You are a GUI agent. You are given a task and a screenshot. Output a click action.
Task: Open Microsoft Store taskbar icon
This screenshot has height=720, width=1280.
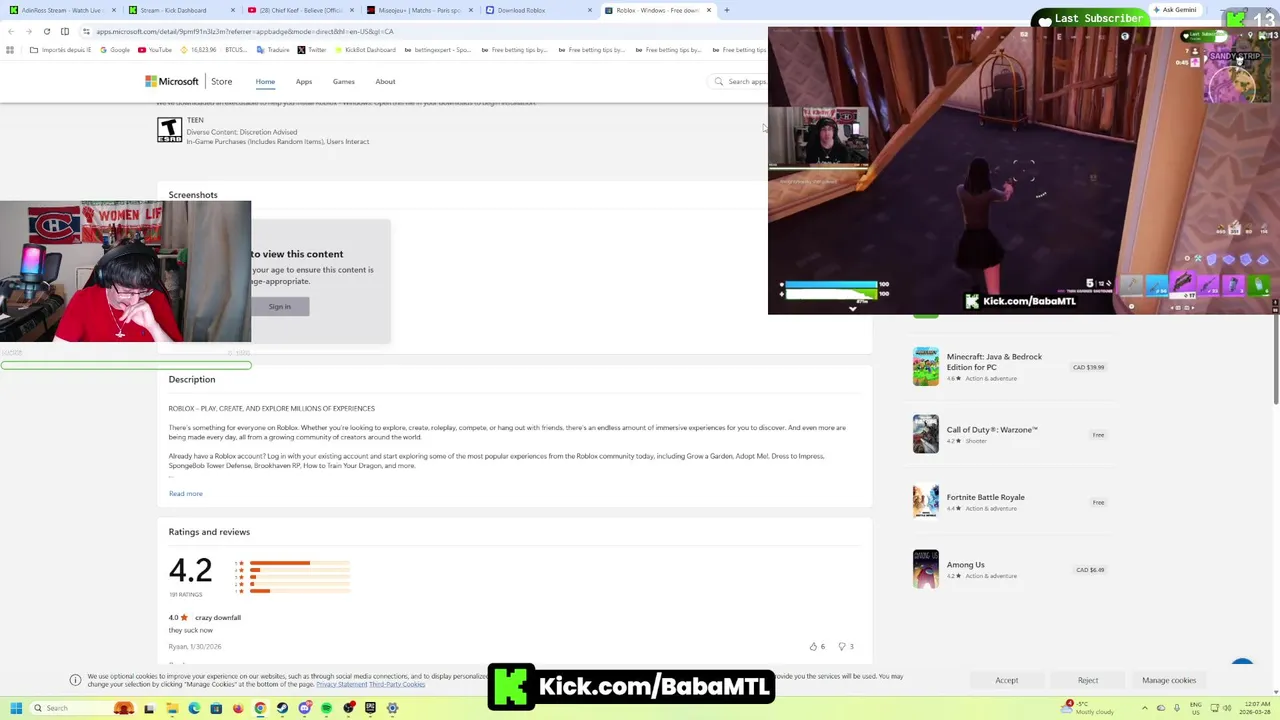click(216, 708)
